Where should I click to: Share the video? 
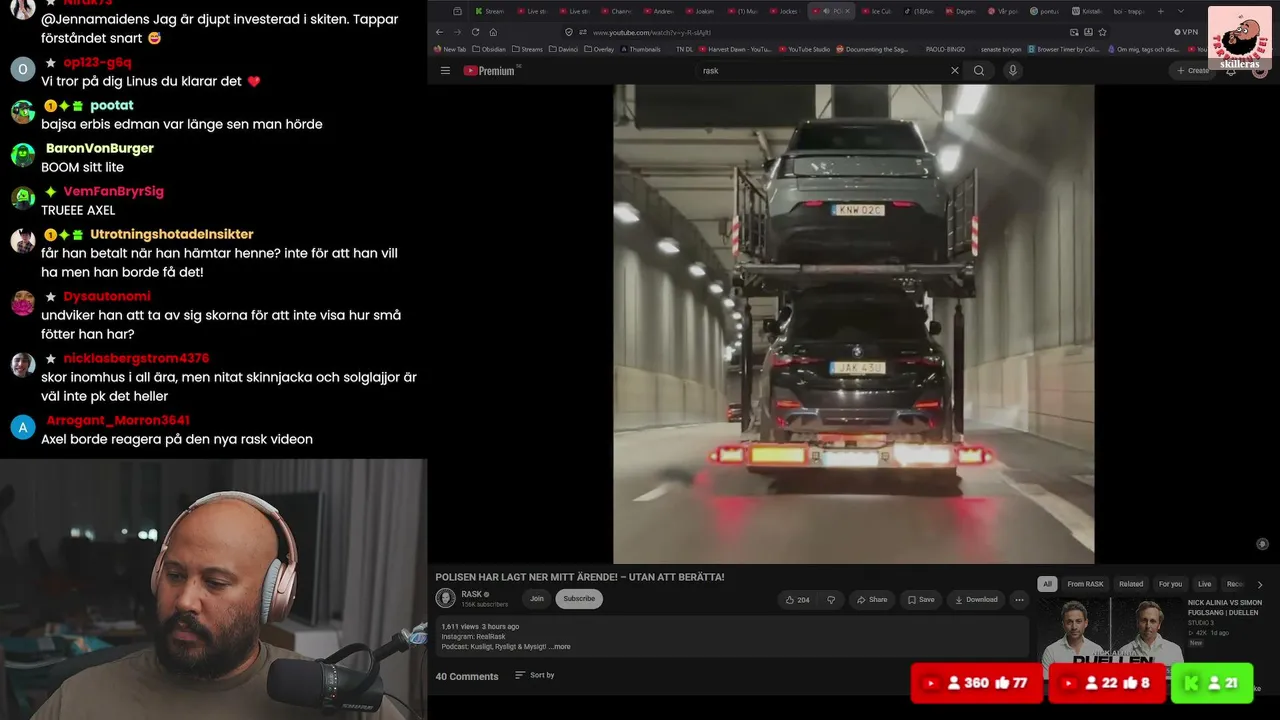pyautogui.click(x=871, y=600)
